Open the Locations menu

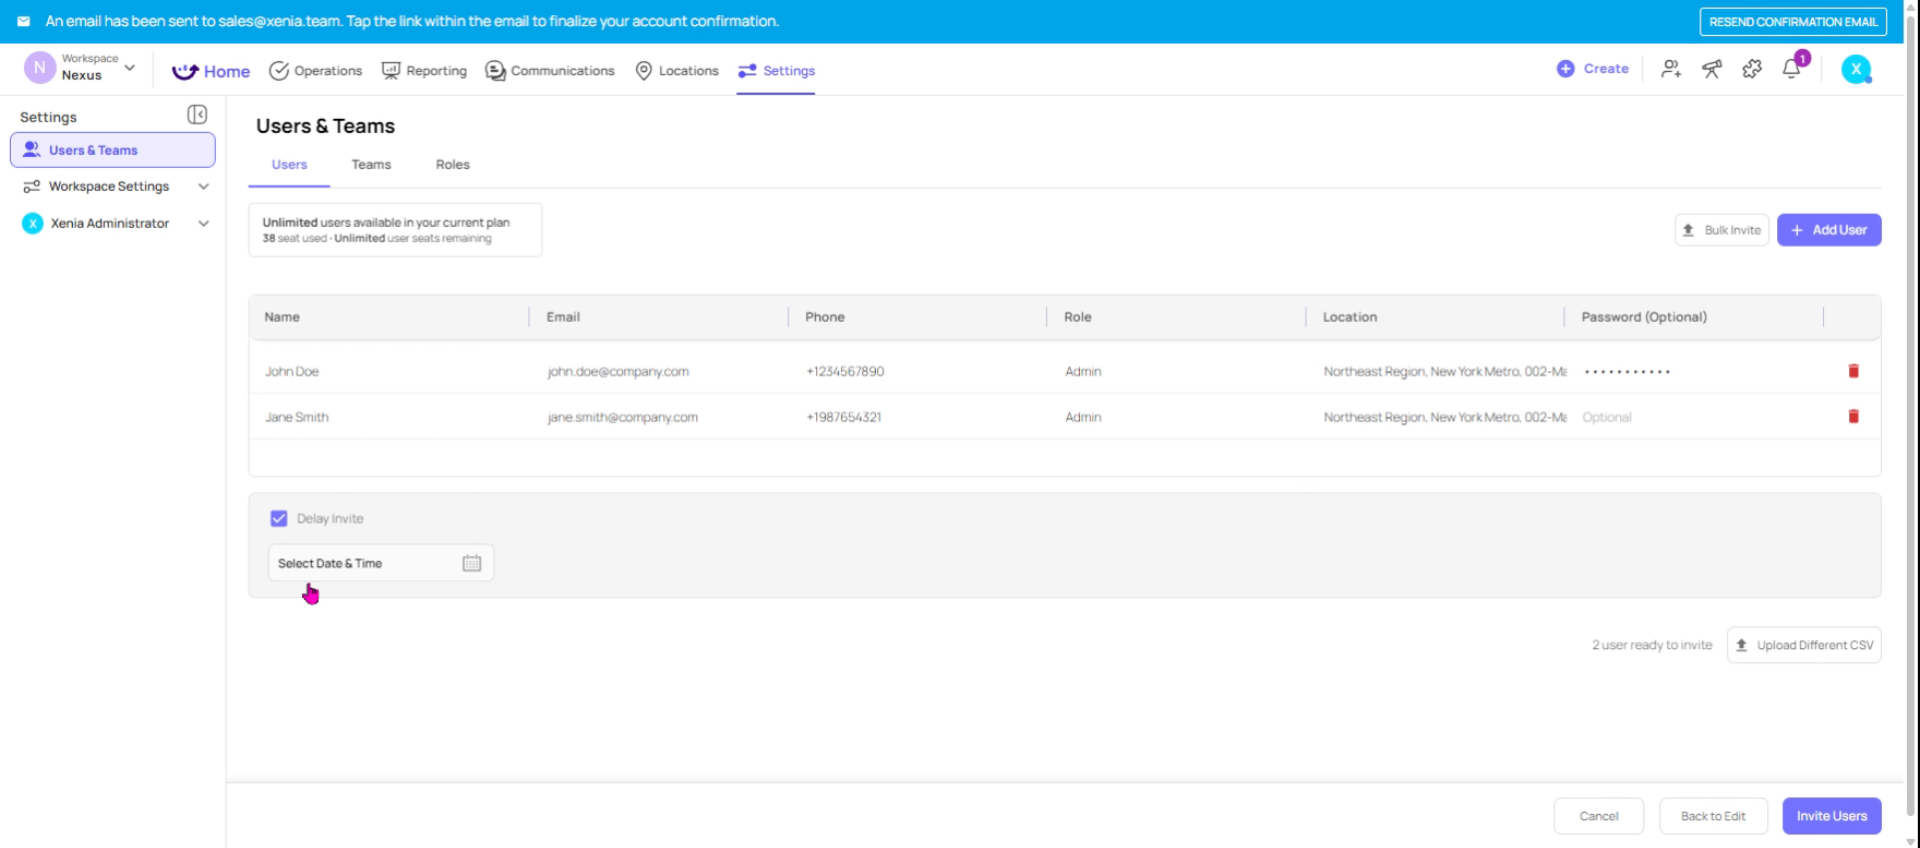(677, 71)
